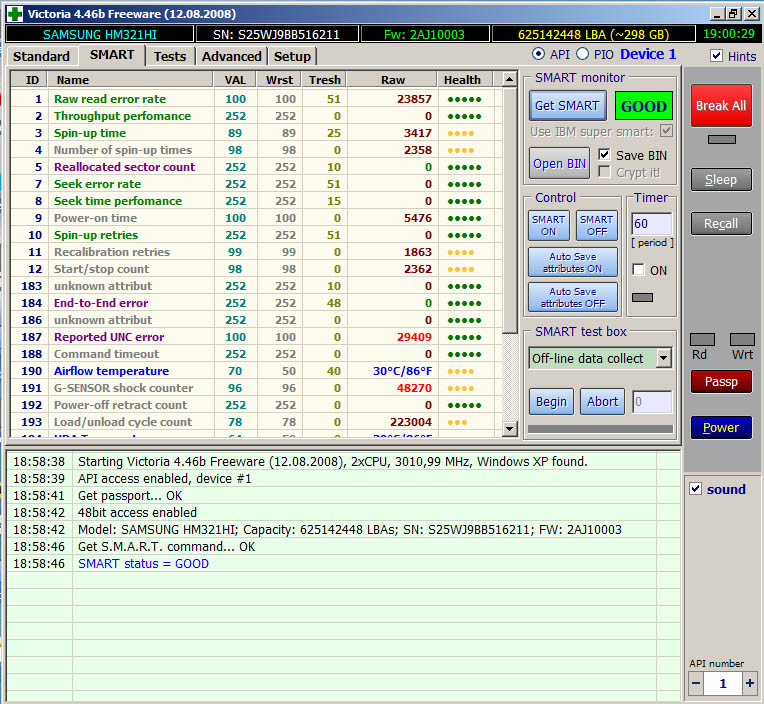This screenshot has height=704, width=764.
Task: Click the Get SMART button
Action: pos(568,106)
